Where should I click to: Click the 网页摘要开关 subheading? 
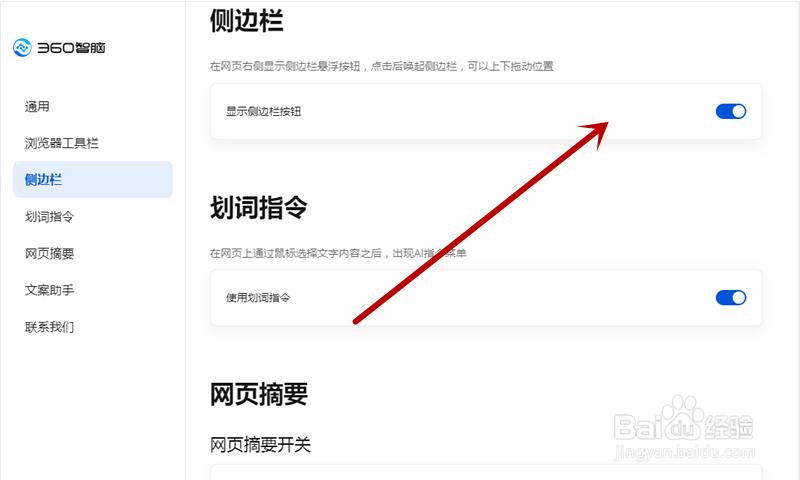point(260,445)
